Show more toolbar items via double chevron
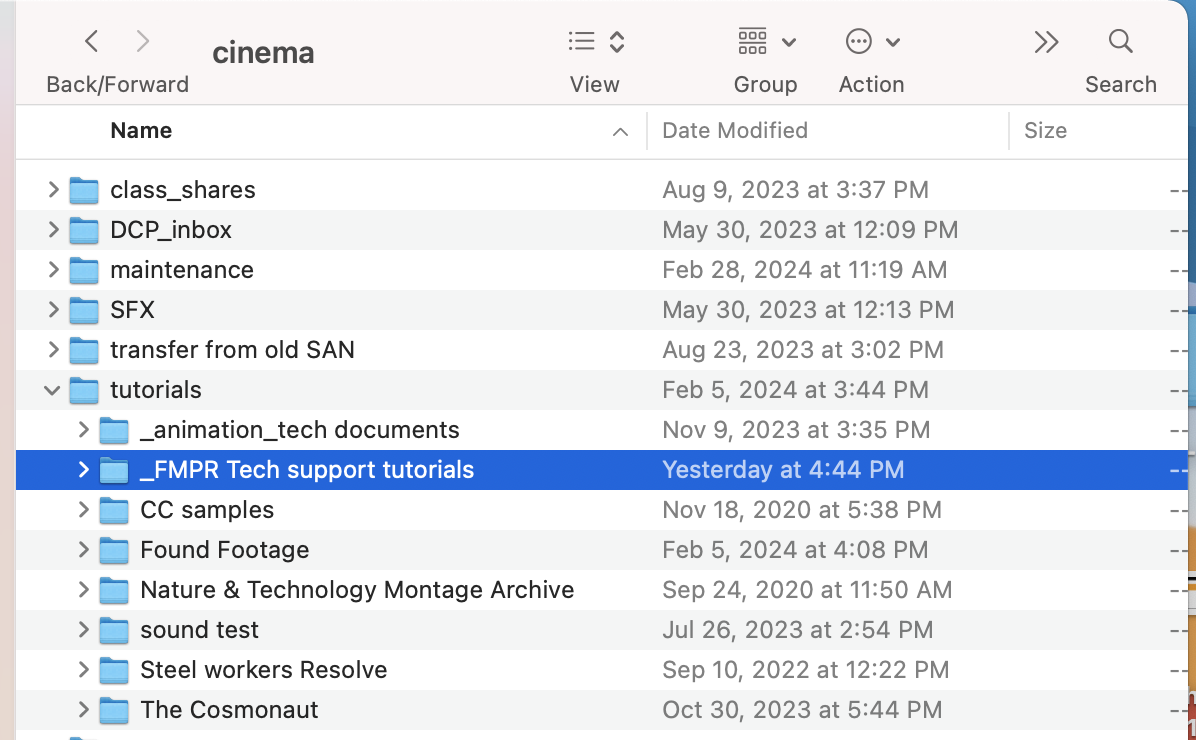The width and height of the screenshot is (1196, 740). [x=1046, y=42]
